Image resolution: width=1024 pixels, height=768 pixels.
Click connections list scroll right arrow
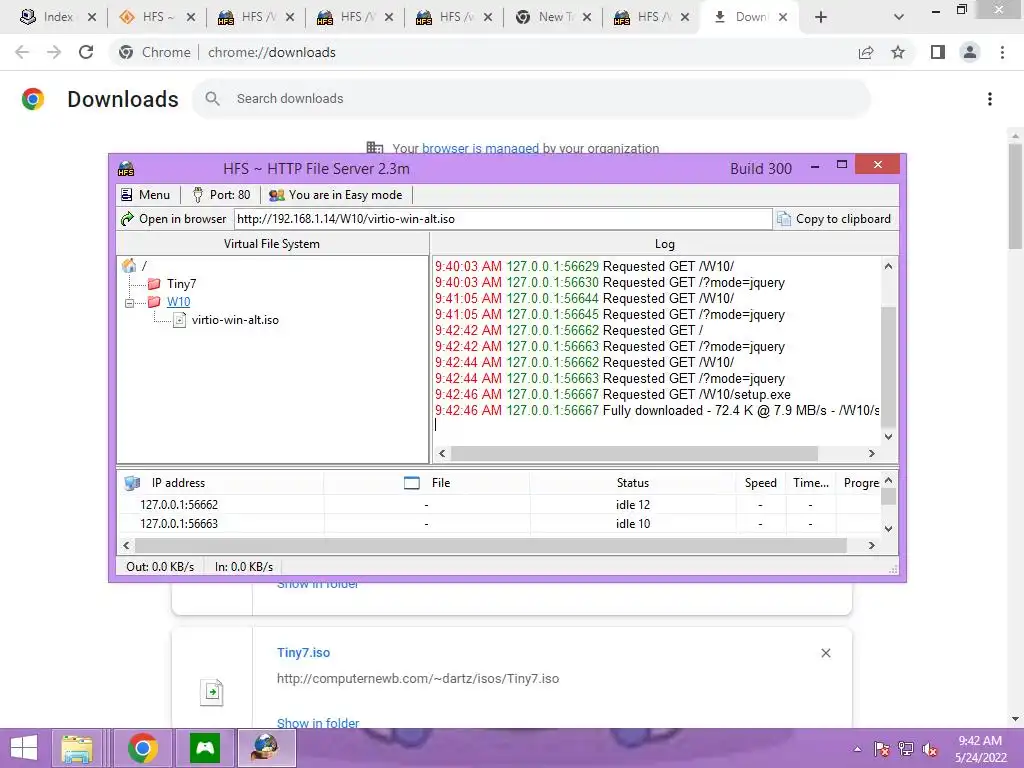[x=871, y=545]
